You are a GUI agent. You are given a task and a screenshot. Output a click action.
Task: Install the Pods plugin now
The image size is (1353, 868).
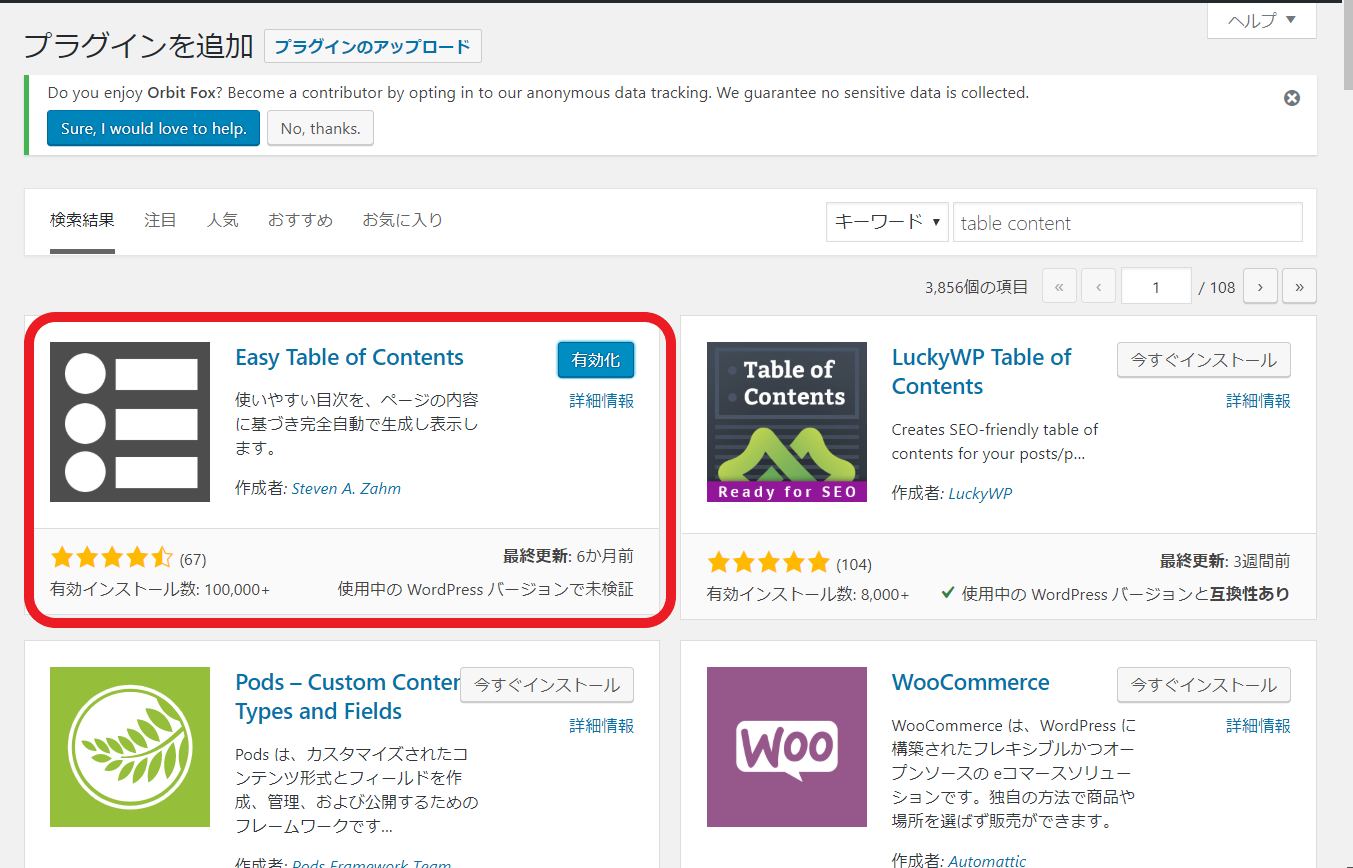[546, 685]
